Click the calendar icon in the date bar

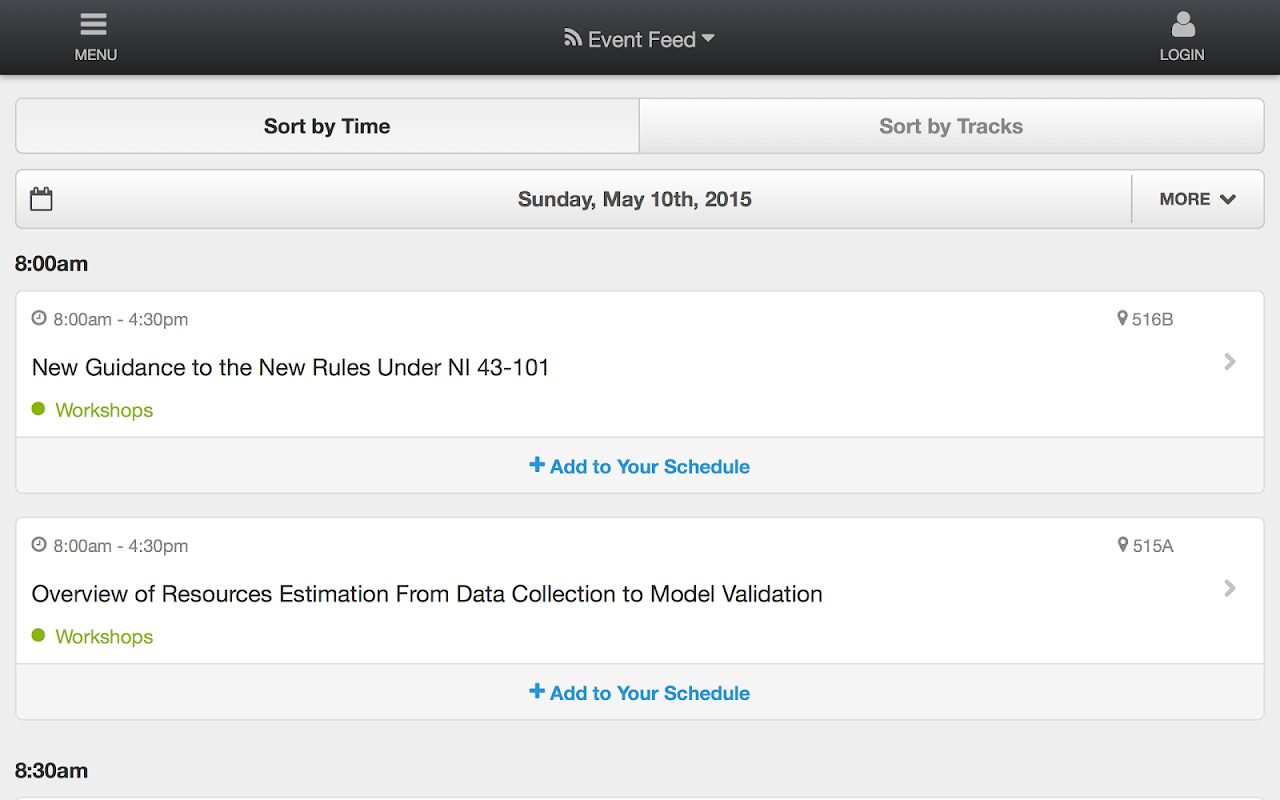[41, 199]
